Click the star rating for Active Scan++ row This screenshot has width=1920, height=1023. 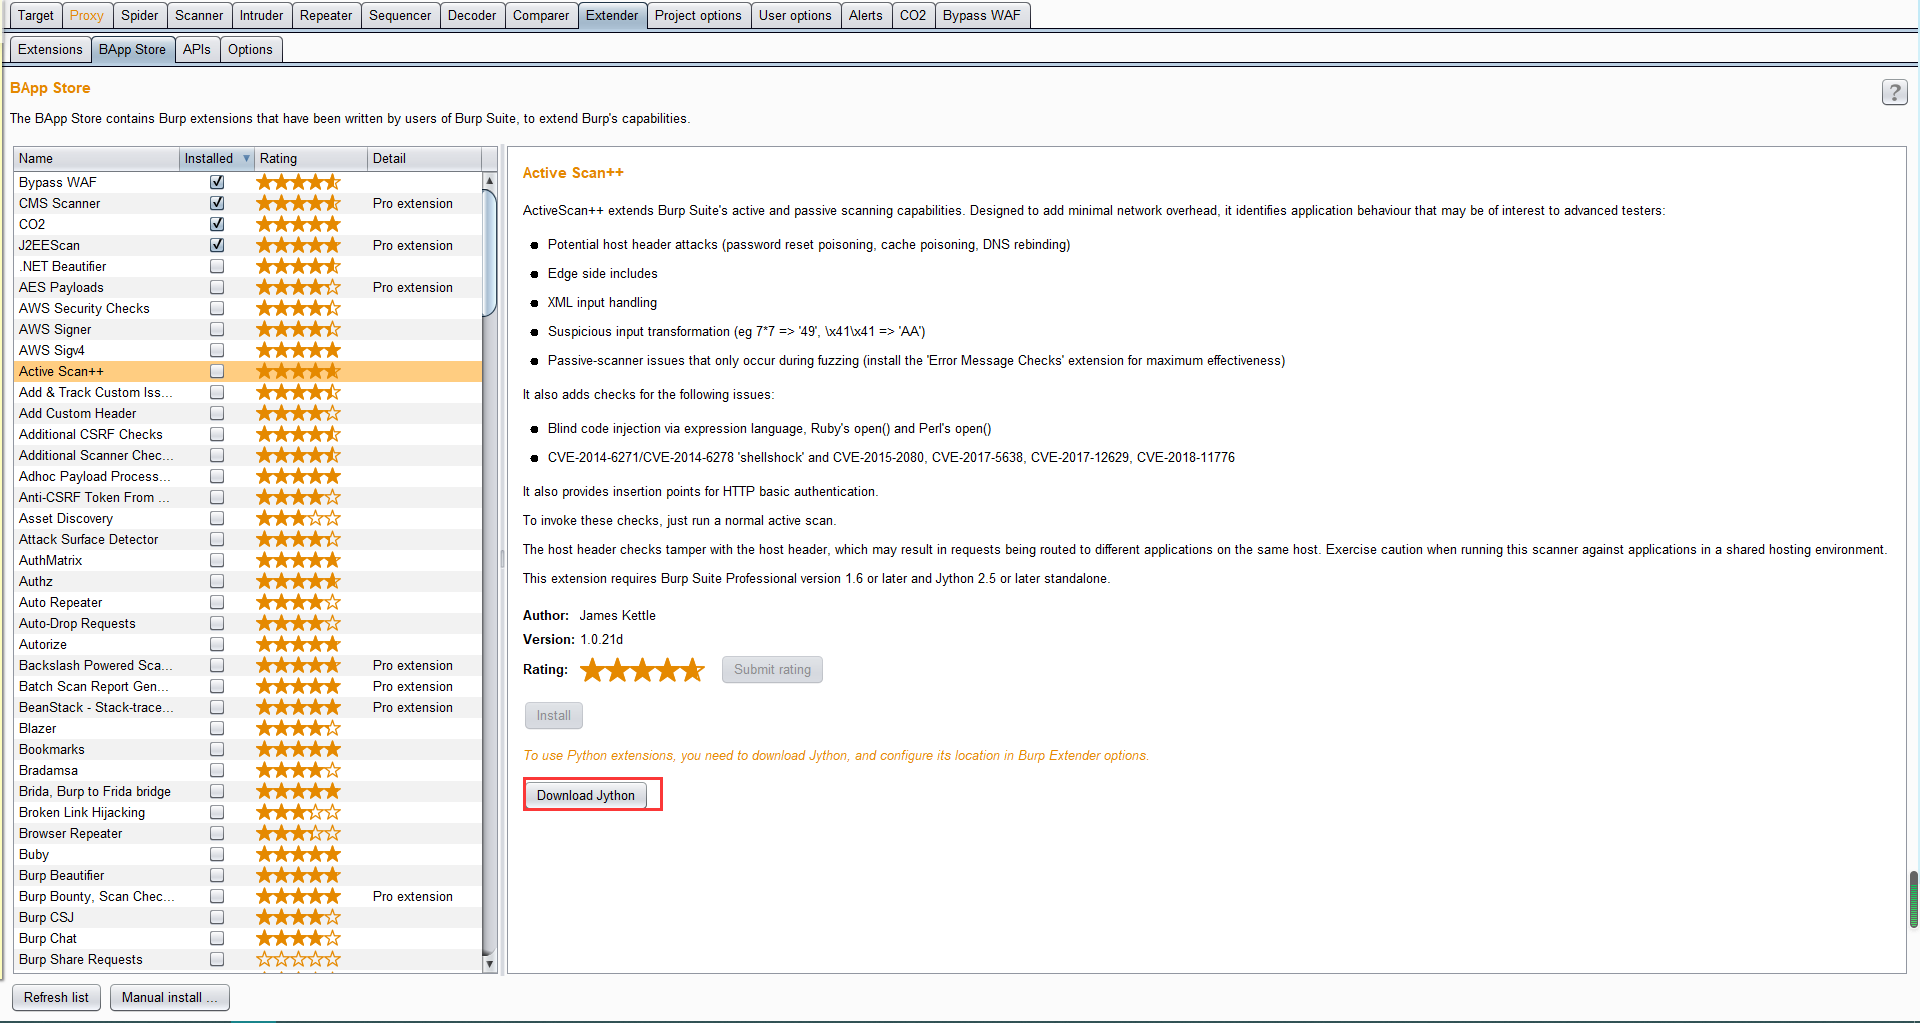click(x=298, y=371)
